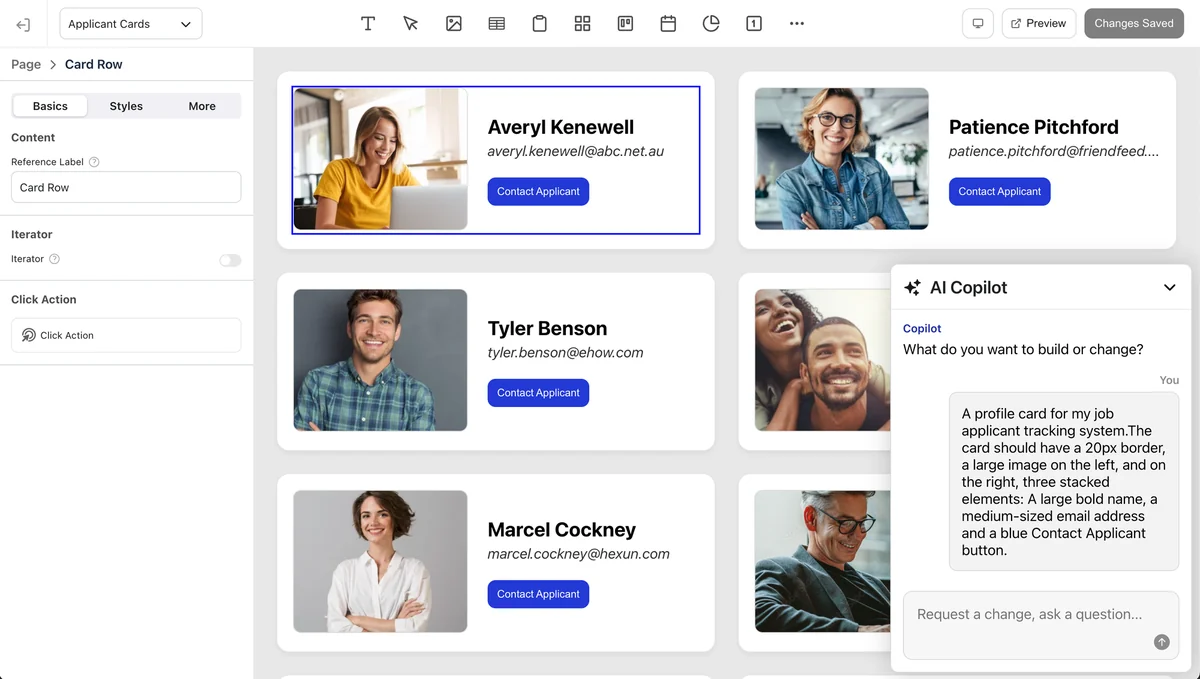Add a Table element from toolbar
Image resolution: width=1200 pixels, height=679 pixels.
pos(497,23)
